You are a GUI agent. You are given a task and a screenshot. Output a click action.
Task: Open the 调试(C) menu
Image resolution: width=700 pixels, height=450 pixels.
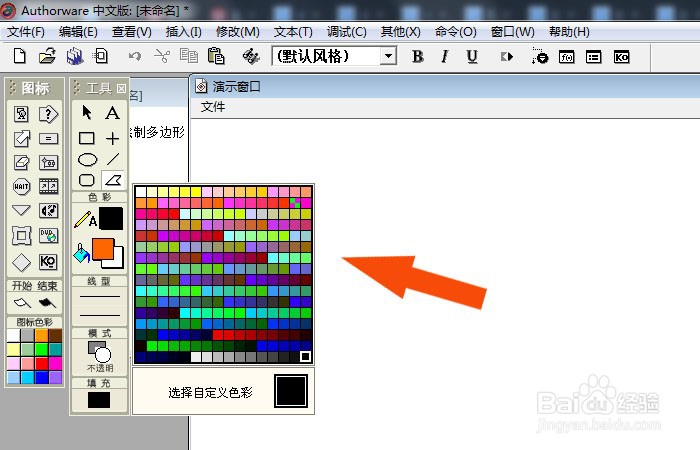coord(346,32)
